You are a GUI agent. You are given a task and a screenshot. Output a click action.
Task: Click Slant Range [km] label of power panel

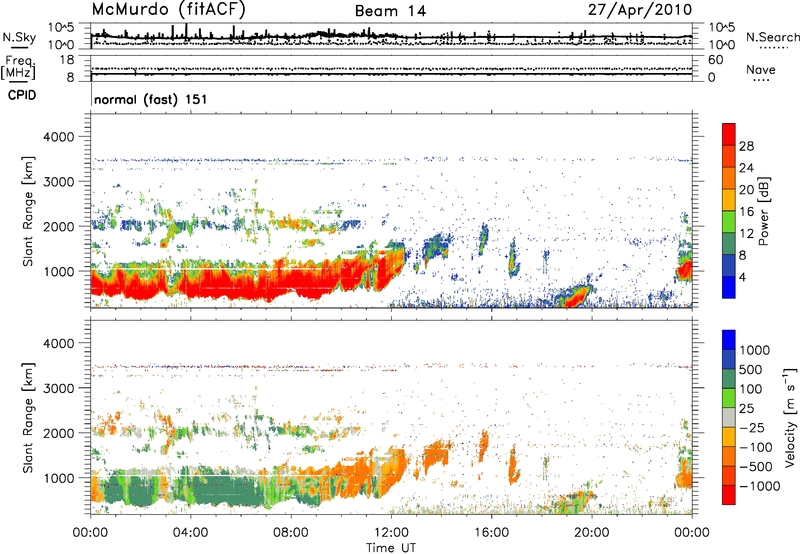(x=28, y=211)
